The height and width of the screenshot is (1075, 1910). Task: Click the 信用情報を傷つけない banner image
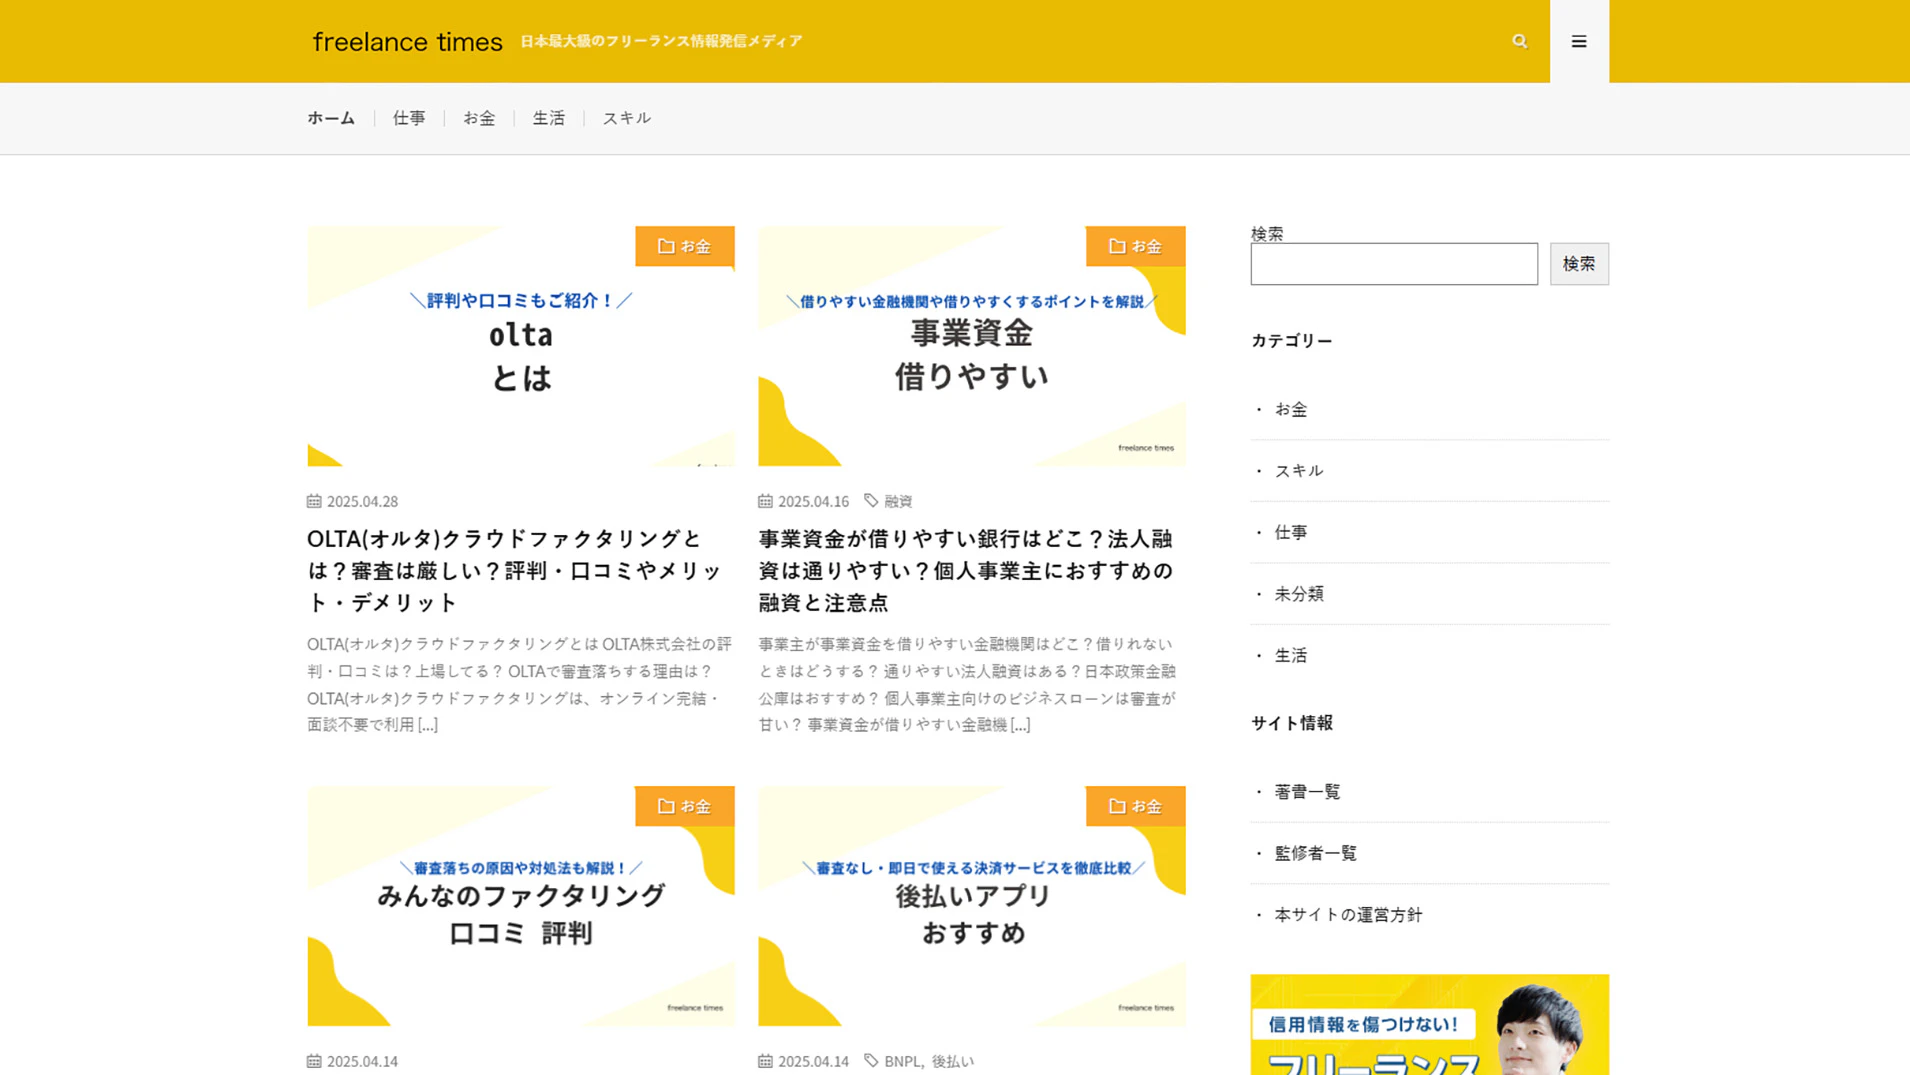1430,1025
